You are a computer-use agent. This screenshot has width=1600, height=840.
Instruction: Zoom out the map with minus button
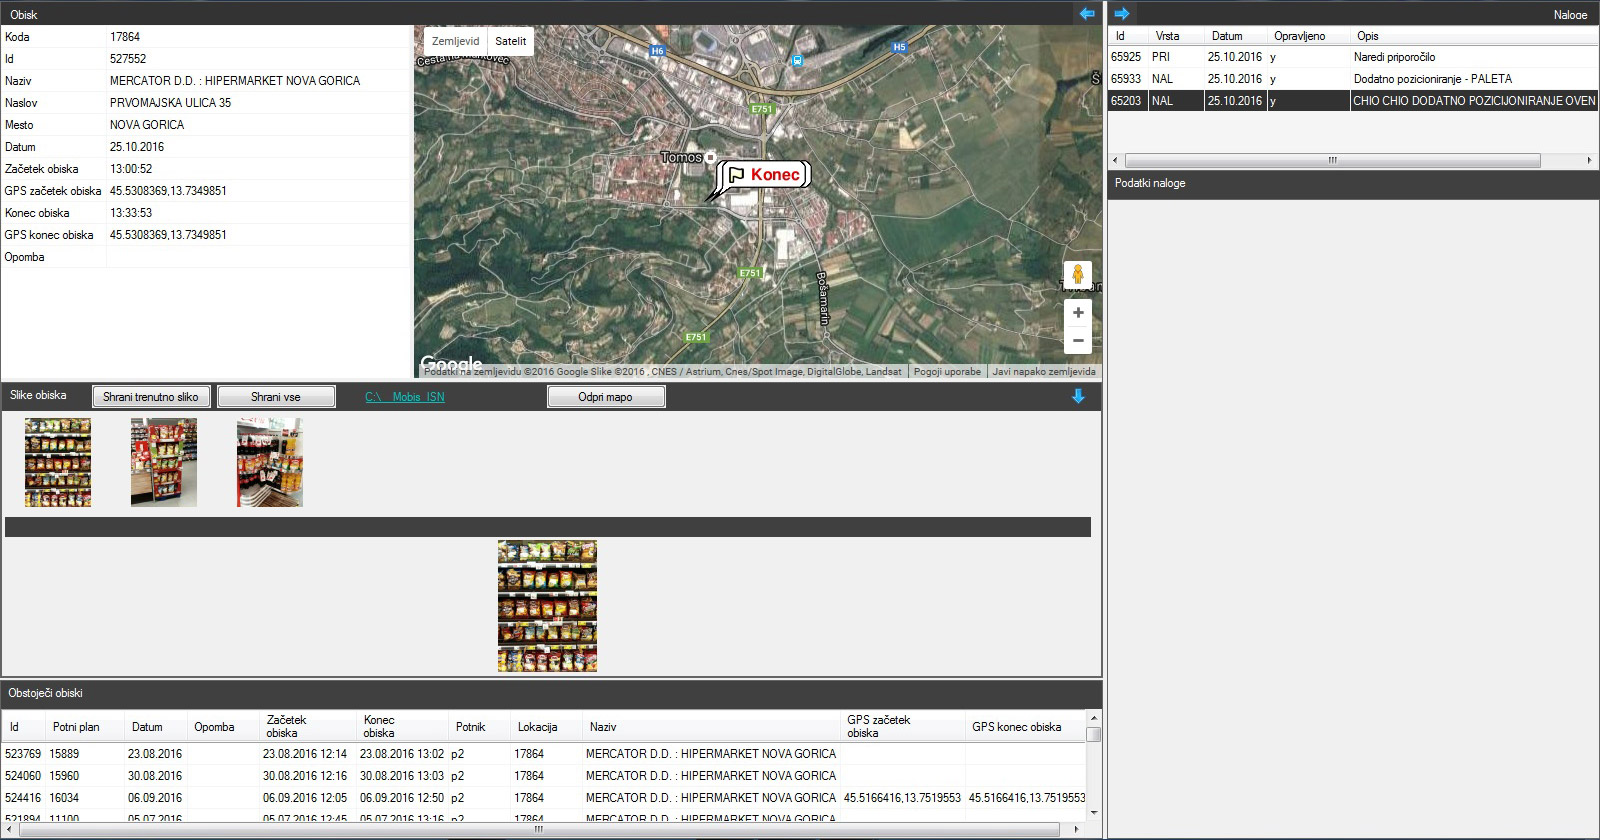1078,341
